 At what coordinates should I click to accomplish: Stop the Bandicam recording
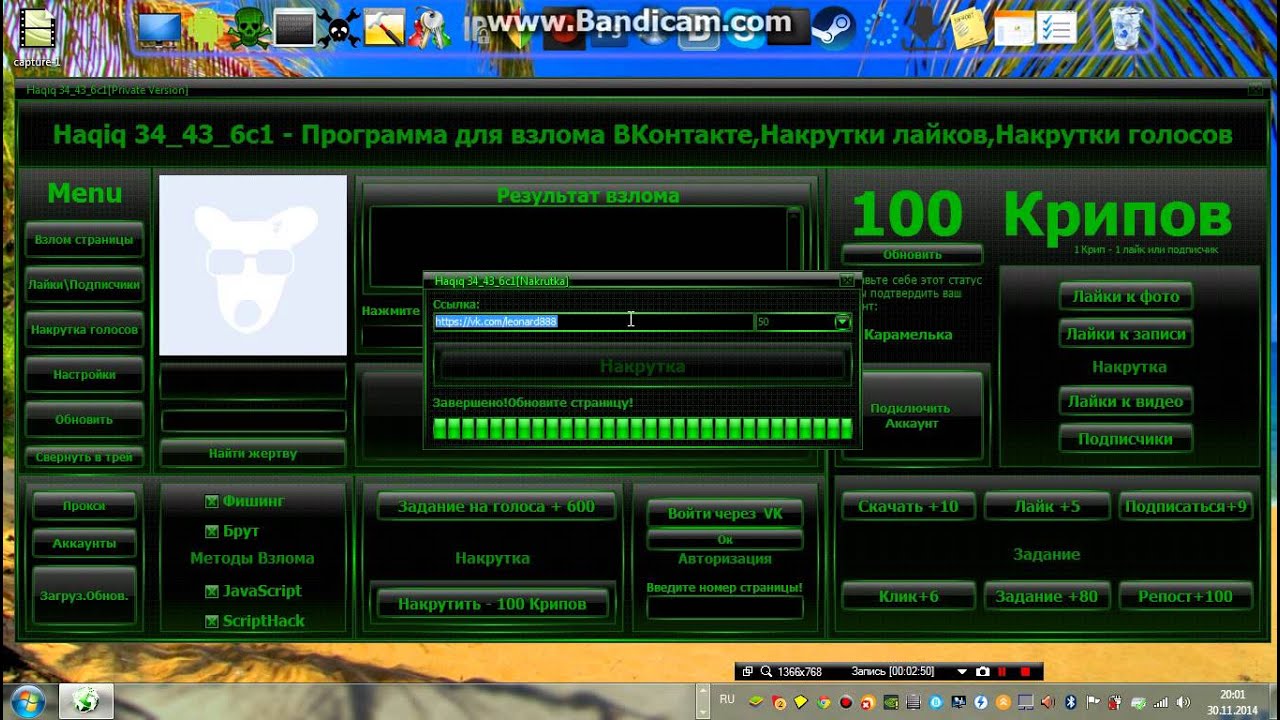click(1023, 672)
